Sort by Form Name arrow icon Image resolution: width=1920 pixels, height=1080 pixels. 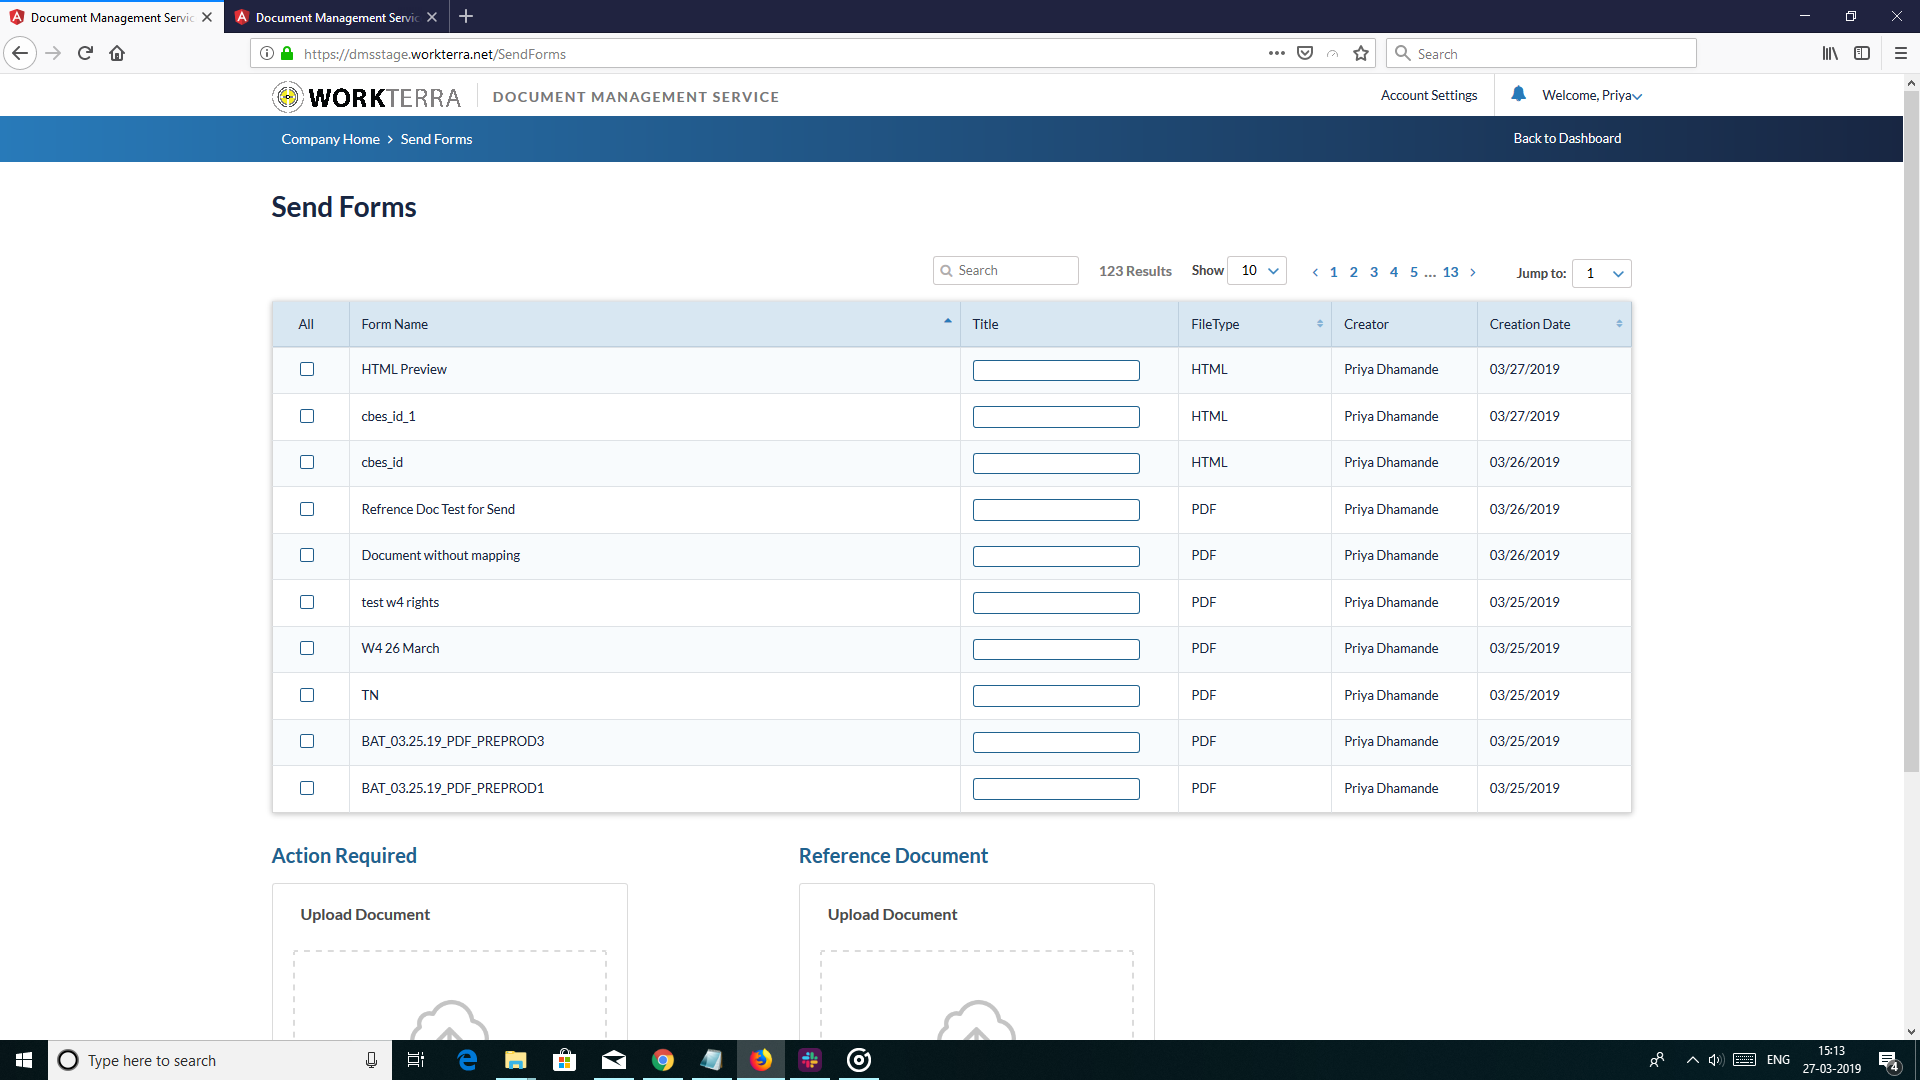(x=947, y=322)
